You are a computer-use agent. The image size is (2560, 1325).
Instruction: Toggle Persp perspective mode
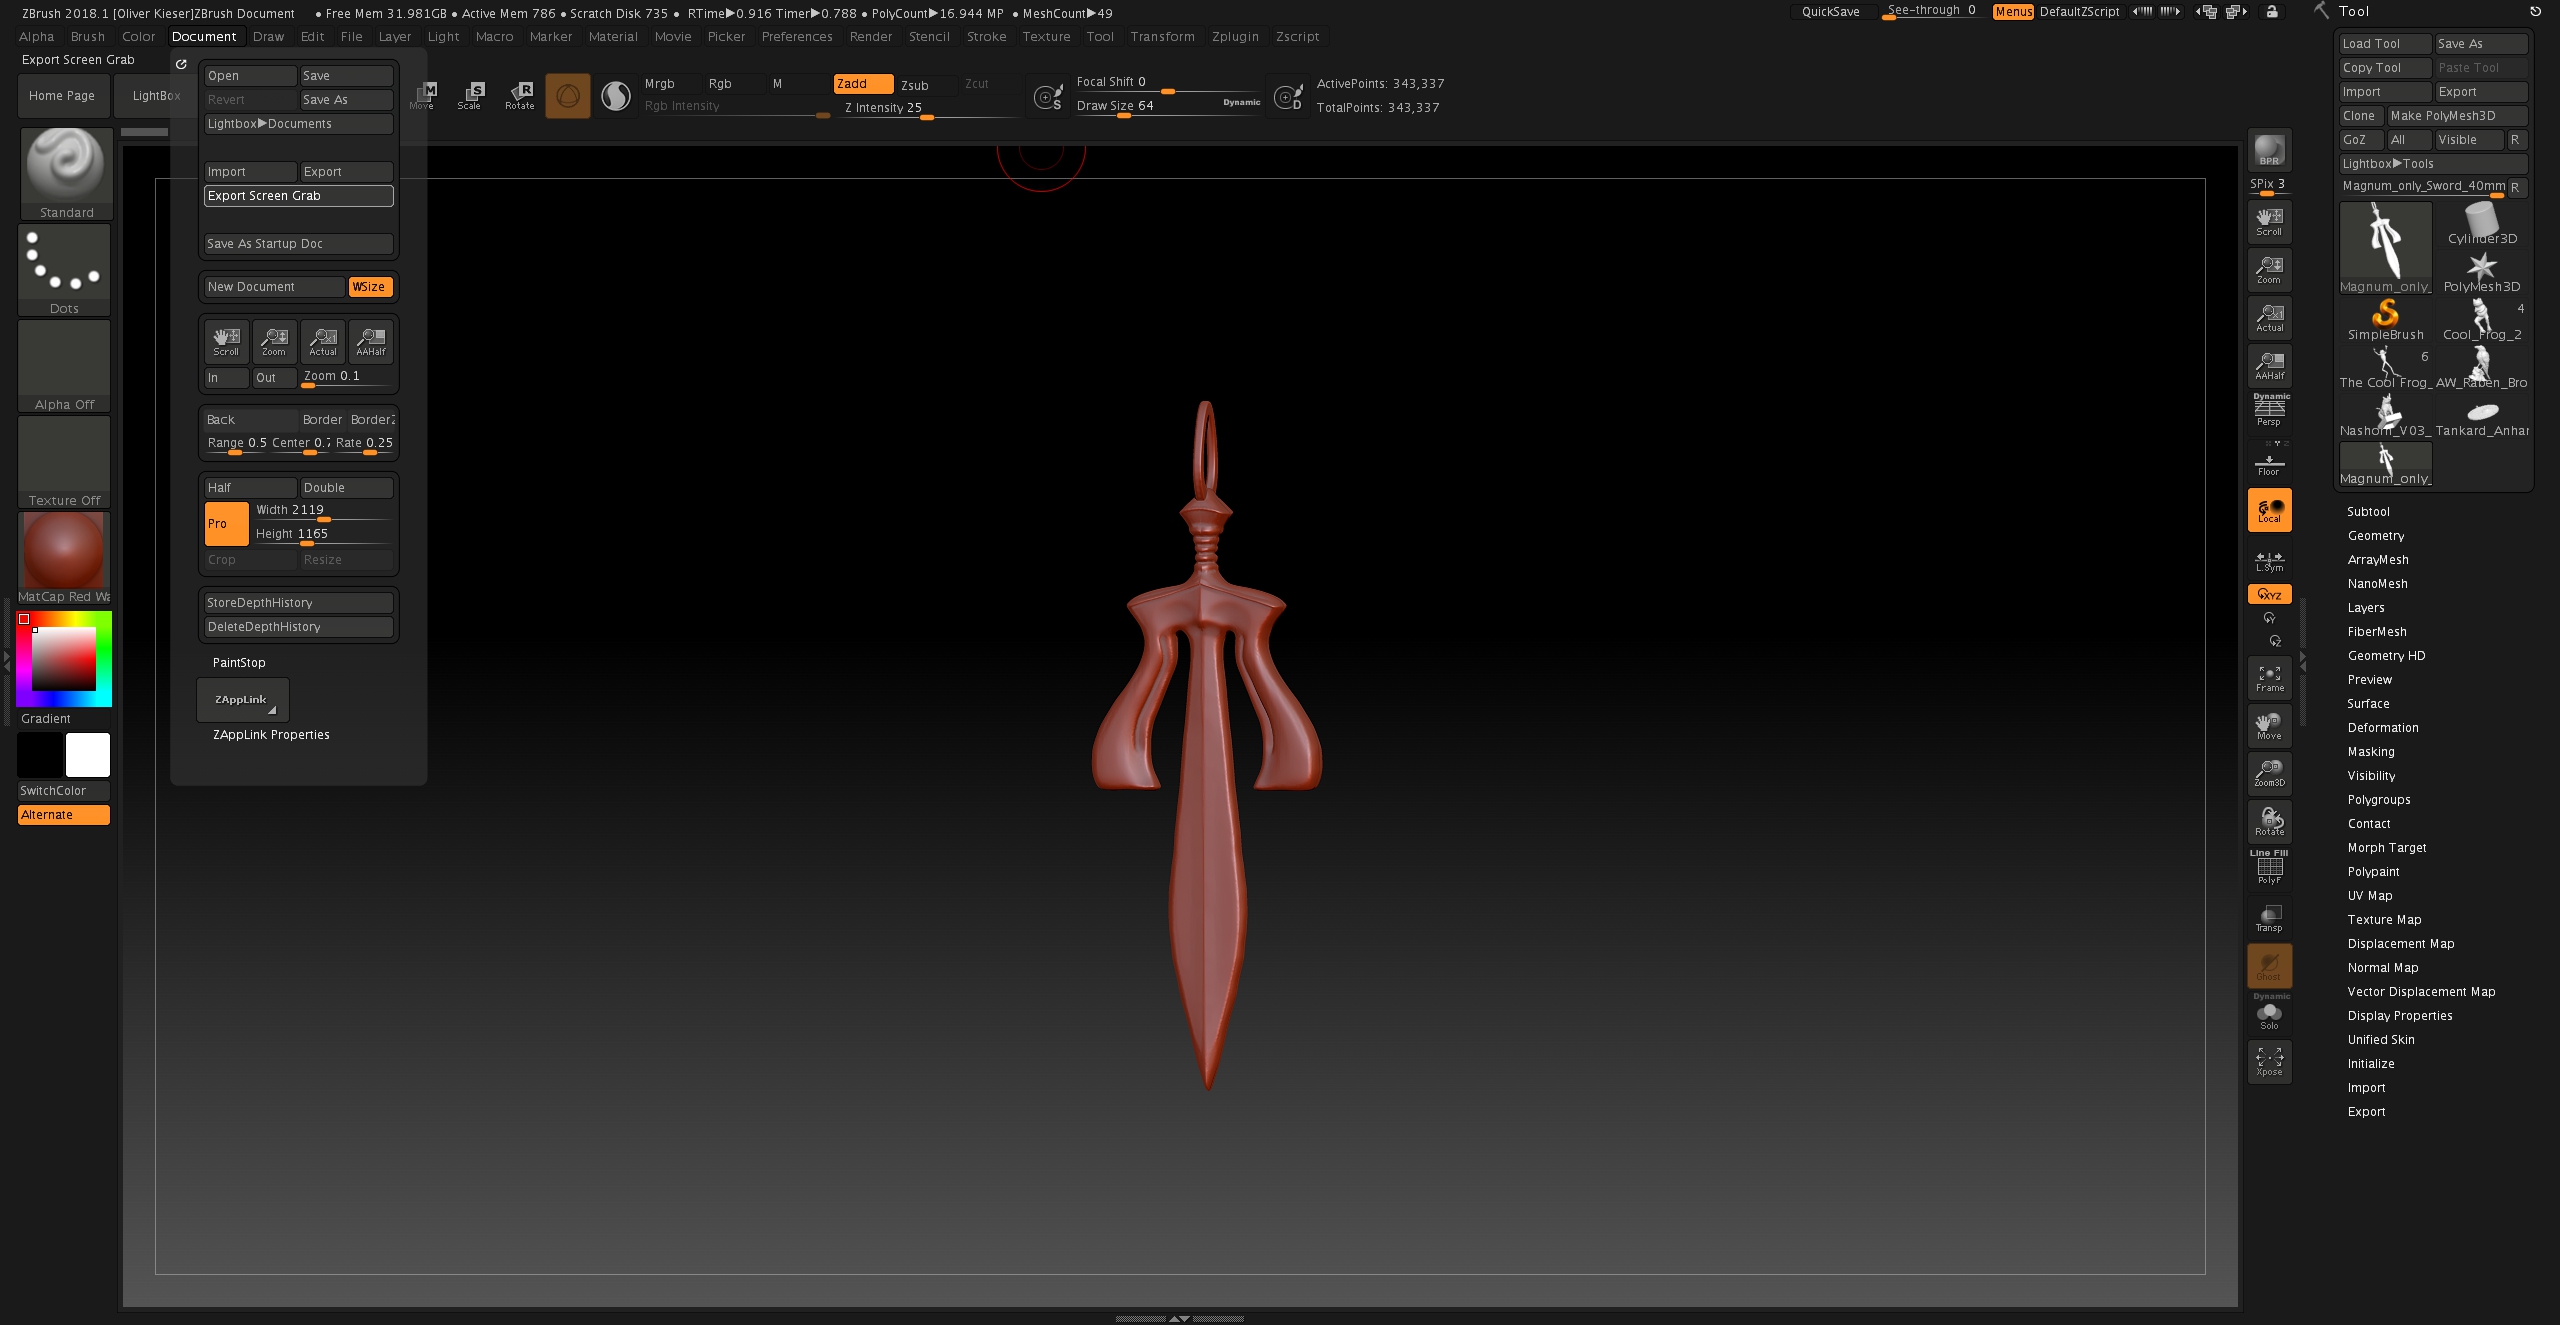tap(2269, 410)
